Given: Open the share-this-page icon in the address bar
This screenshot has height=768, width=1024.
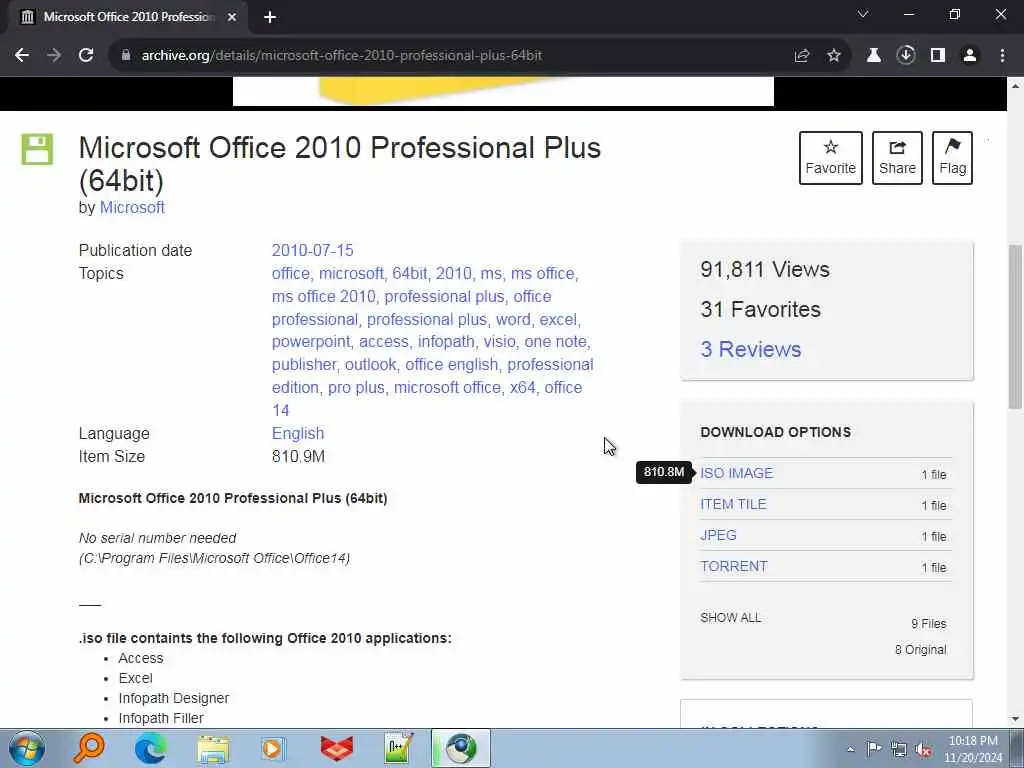Looking at the screenshot, I should [x=802, y=56].
